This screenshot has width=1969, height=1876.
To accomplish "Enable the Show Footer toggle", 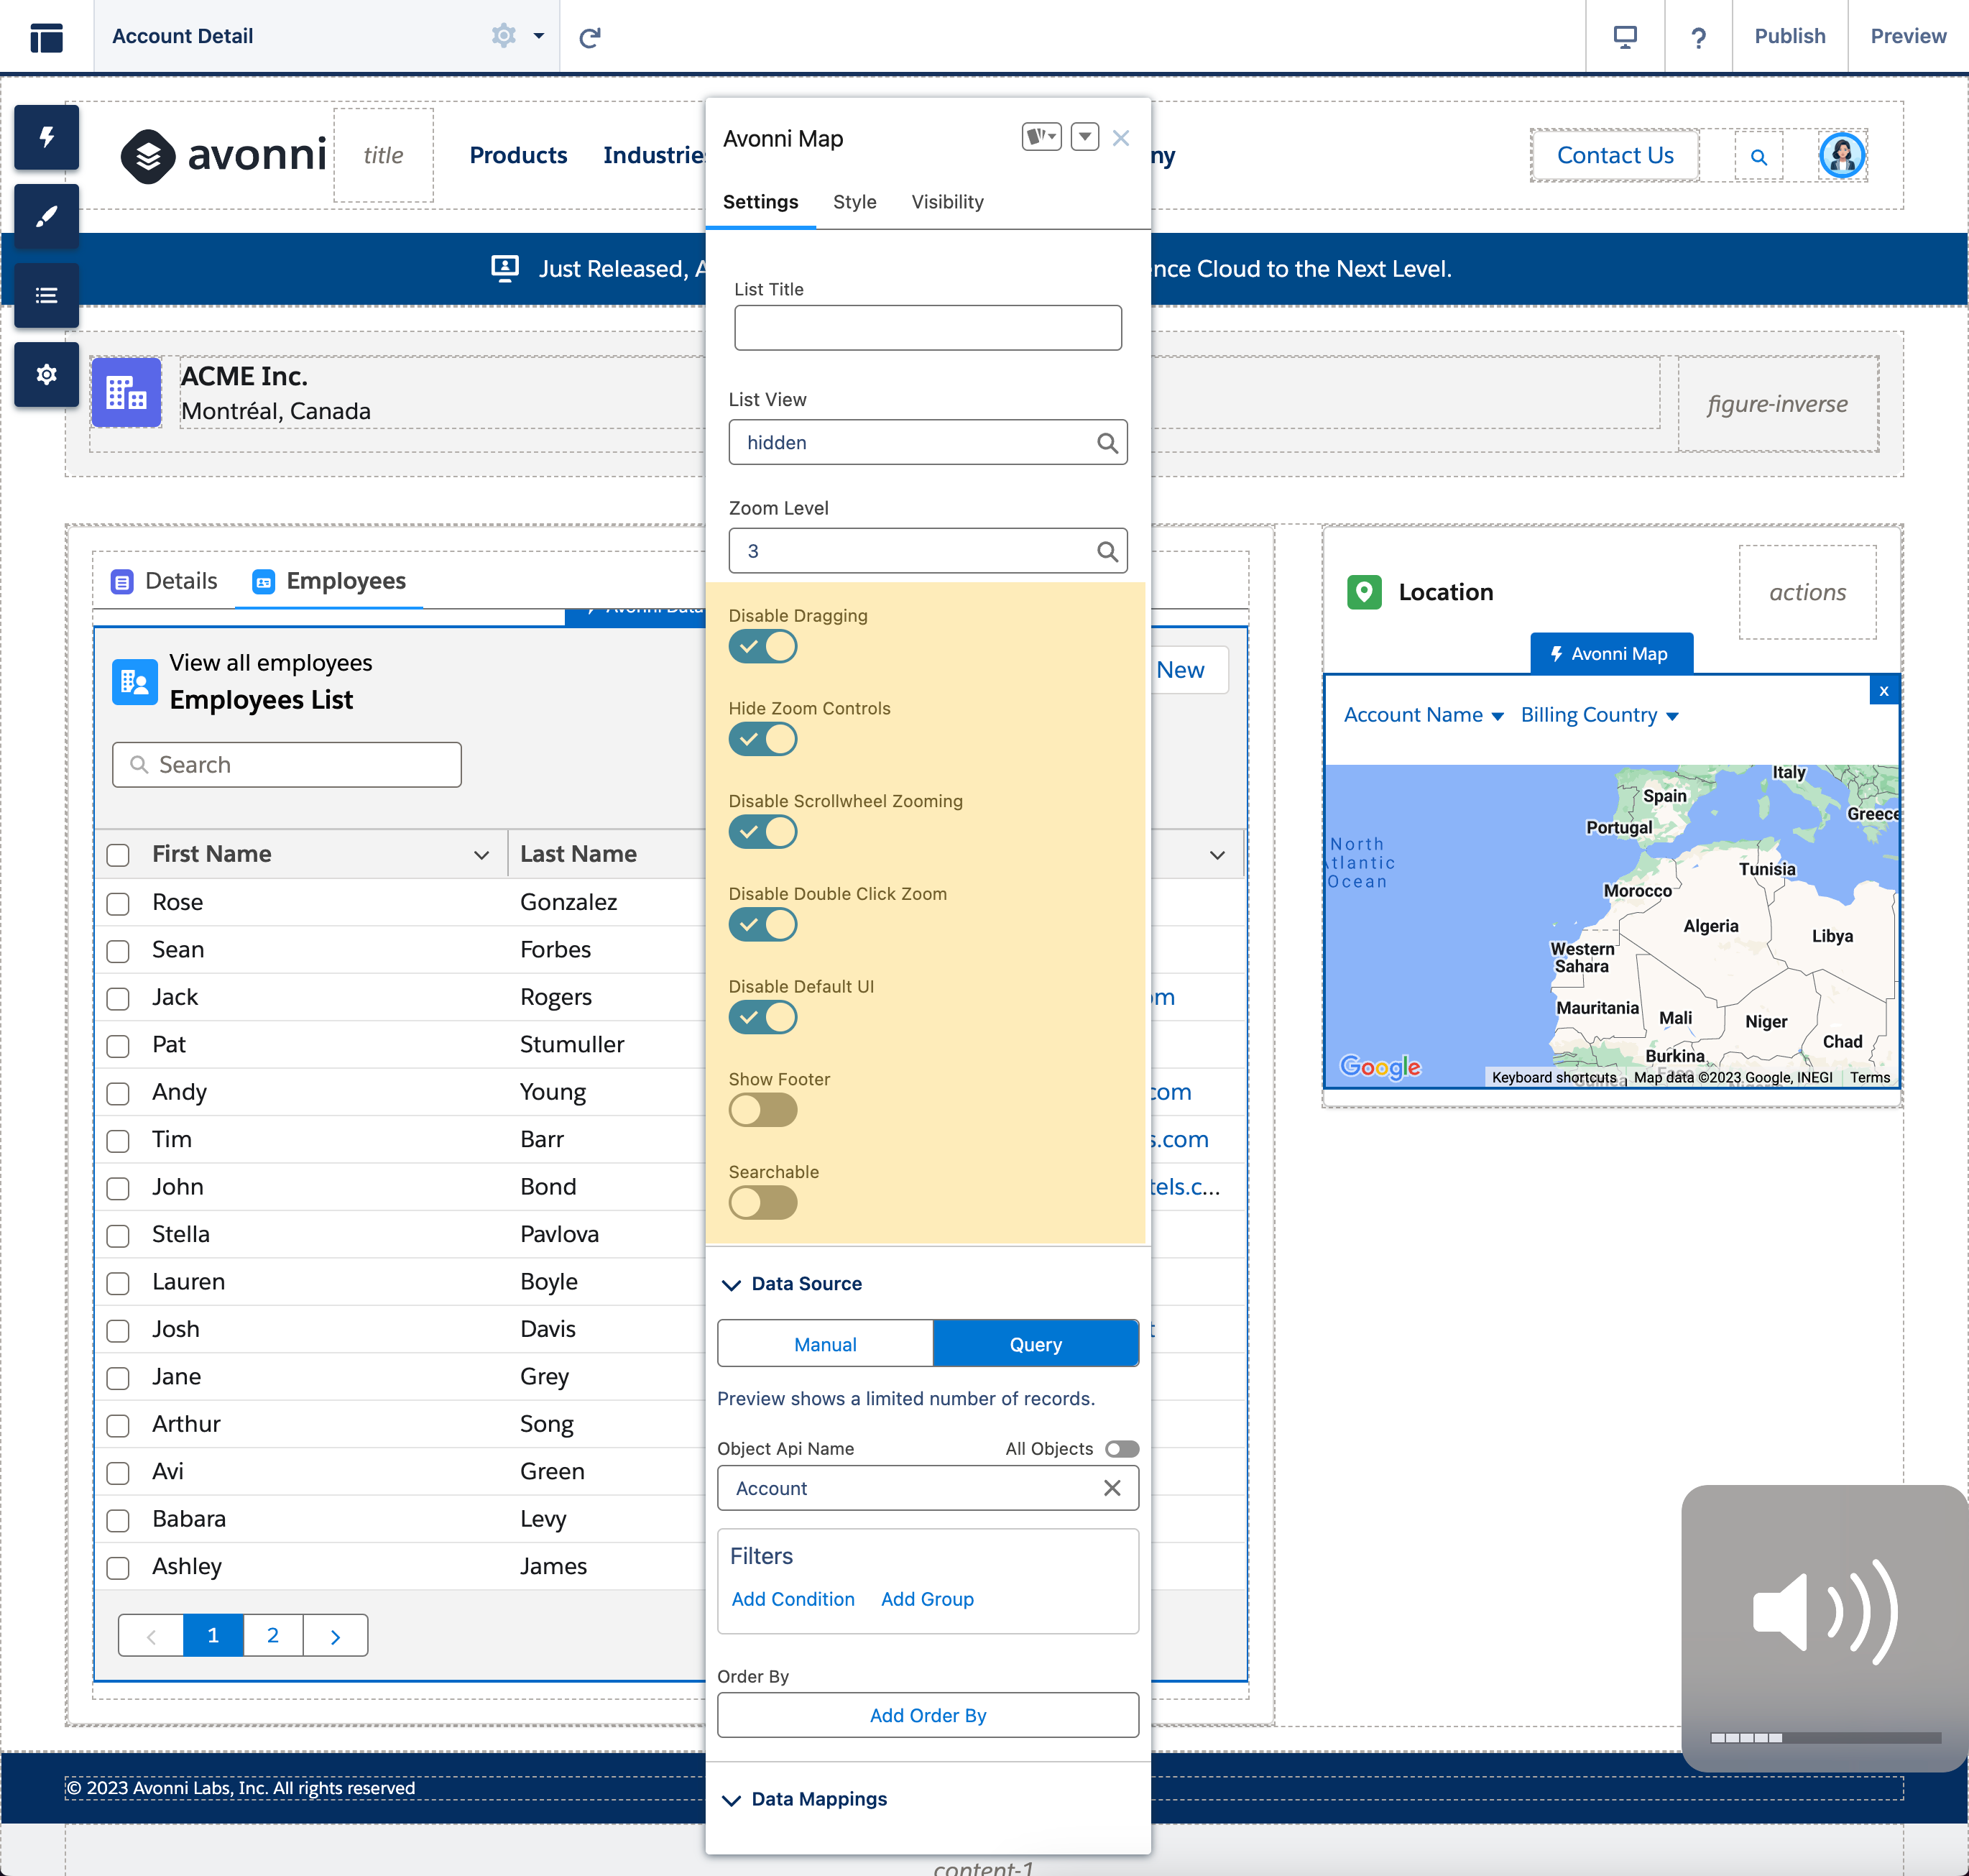I will [762, 1110].
